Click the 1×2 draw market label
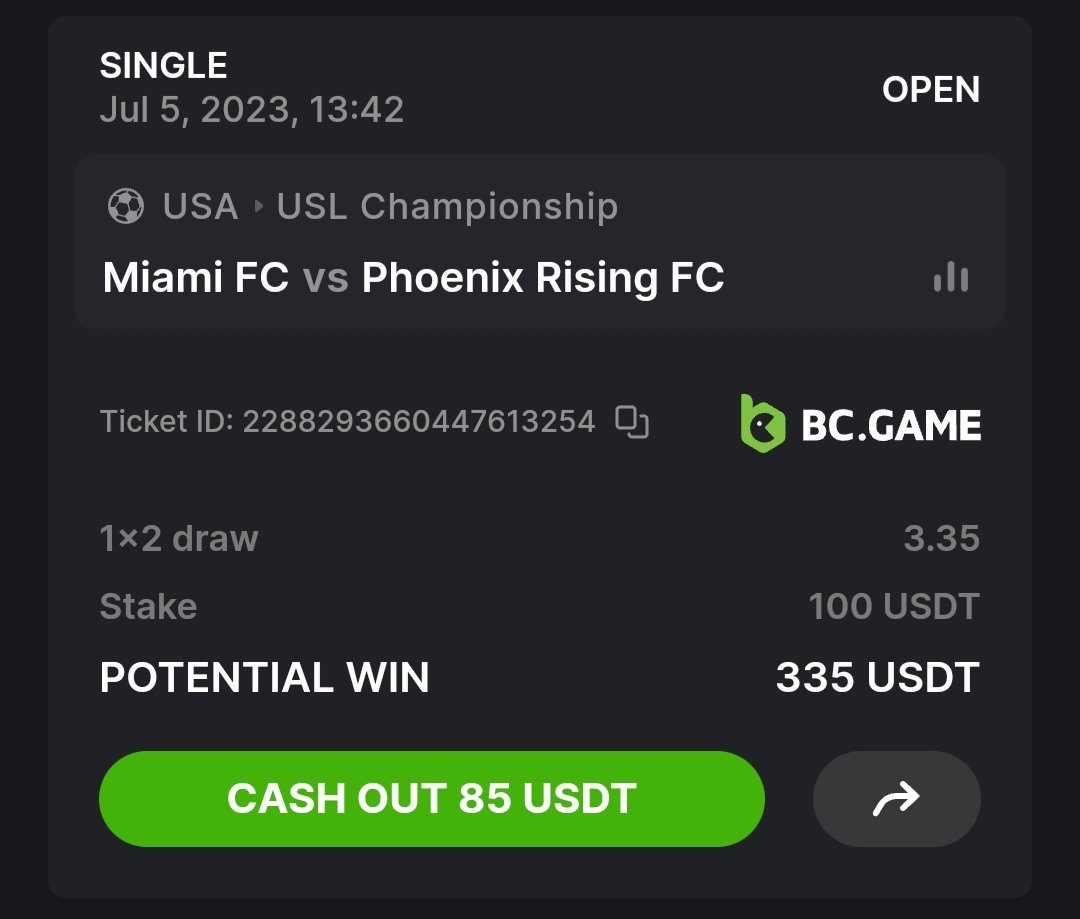This screenshot has width=1080, height=919. (179, 539)
